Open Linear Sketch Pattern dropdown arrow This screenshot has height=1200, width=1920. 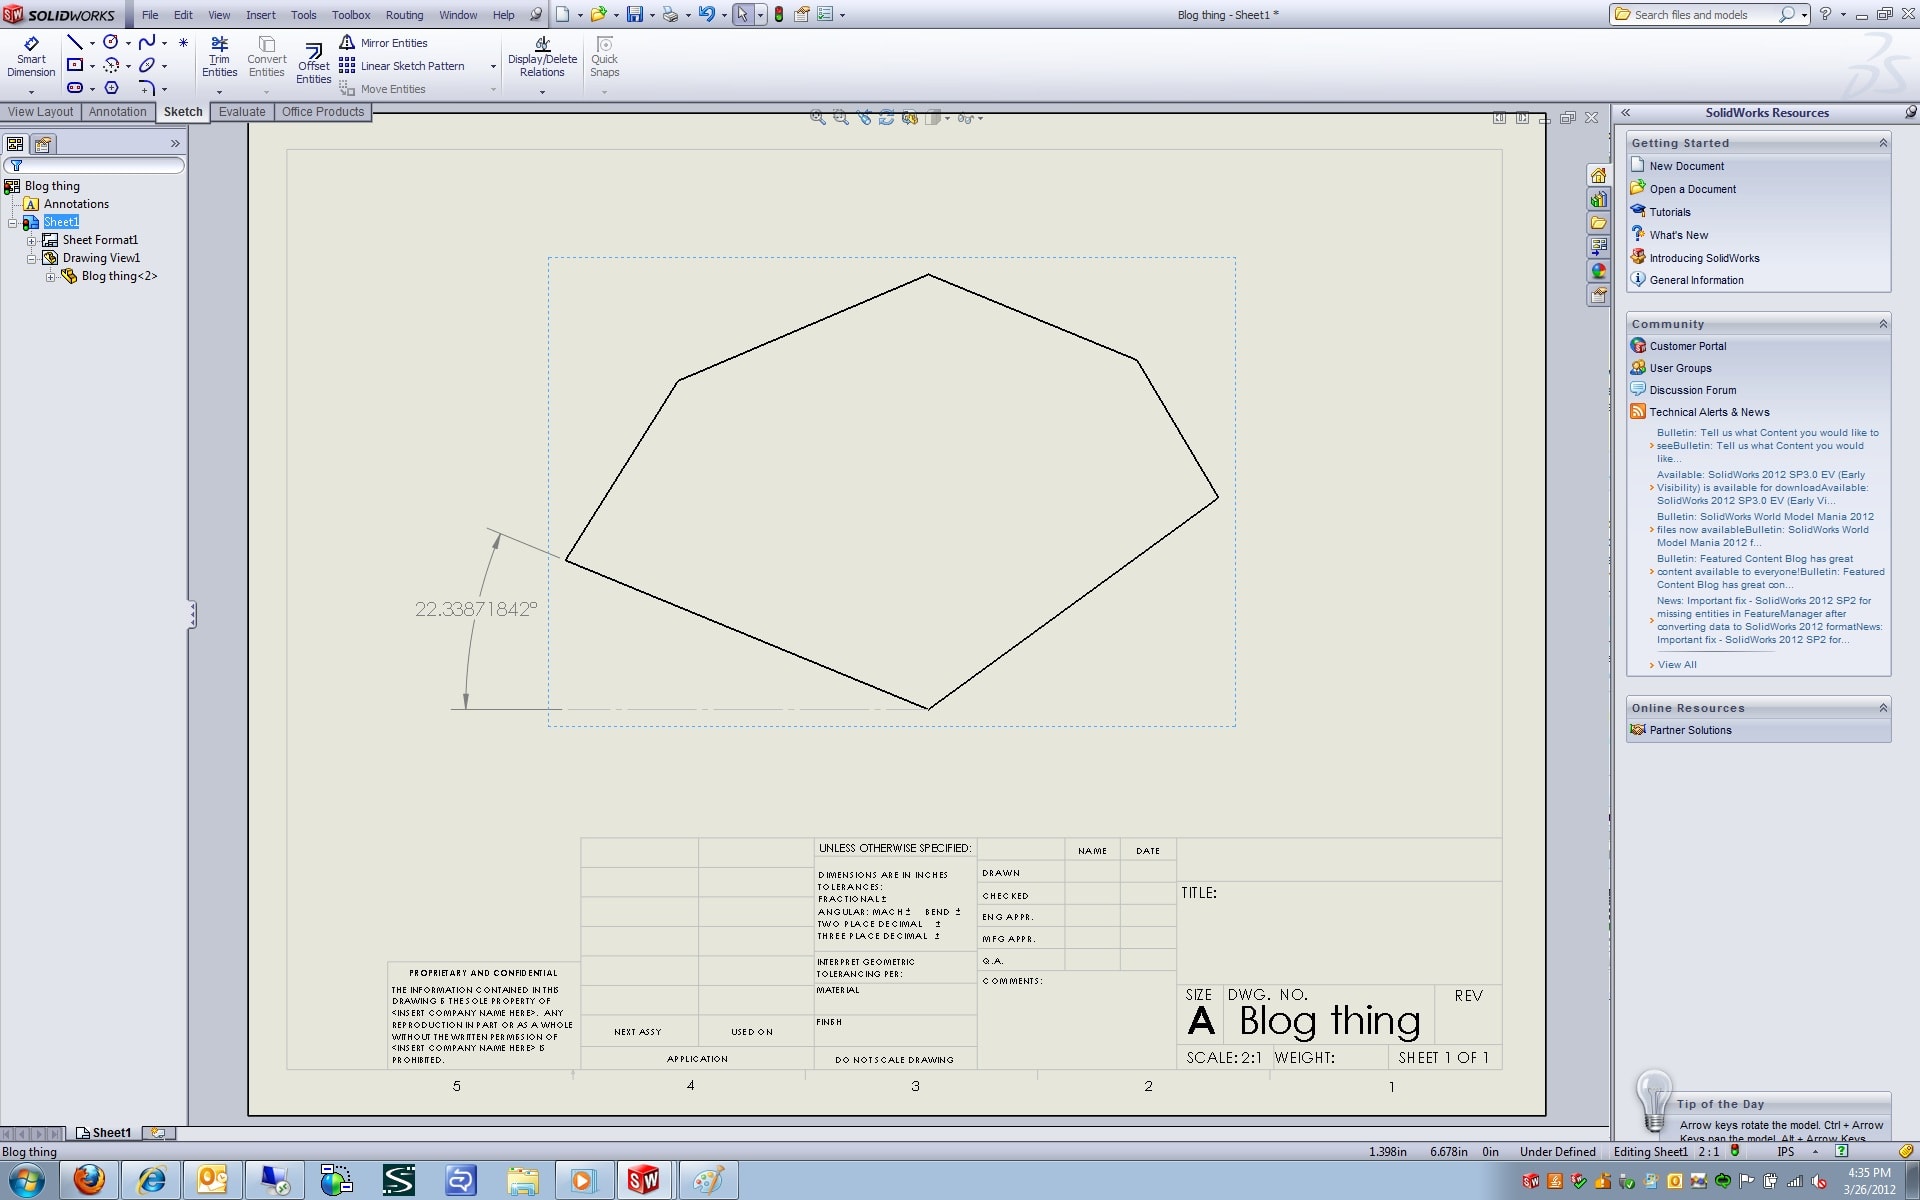[x=493, y=66]
